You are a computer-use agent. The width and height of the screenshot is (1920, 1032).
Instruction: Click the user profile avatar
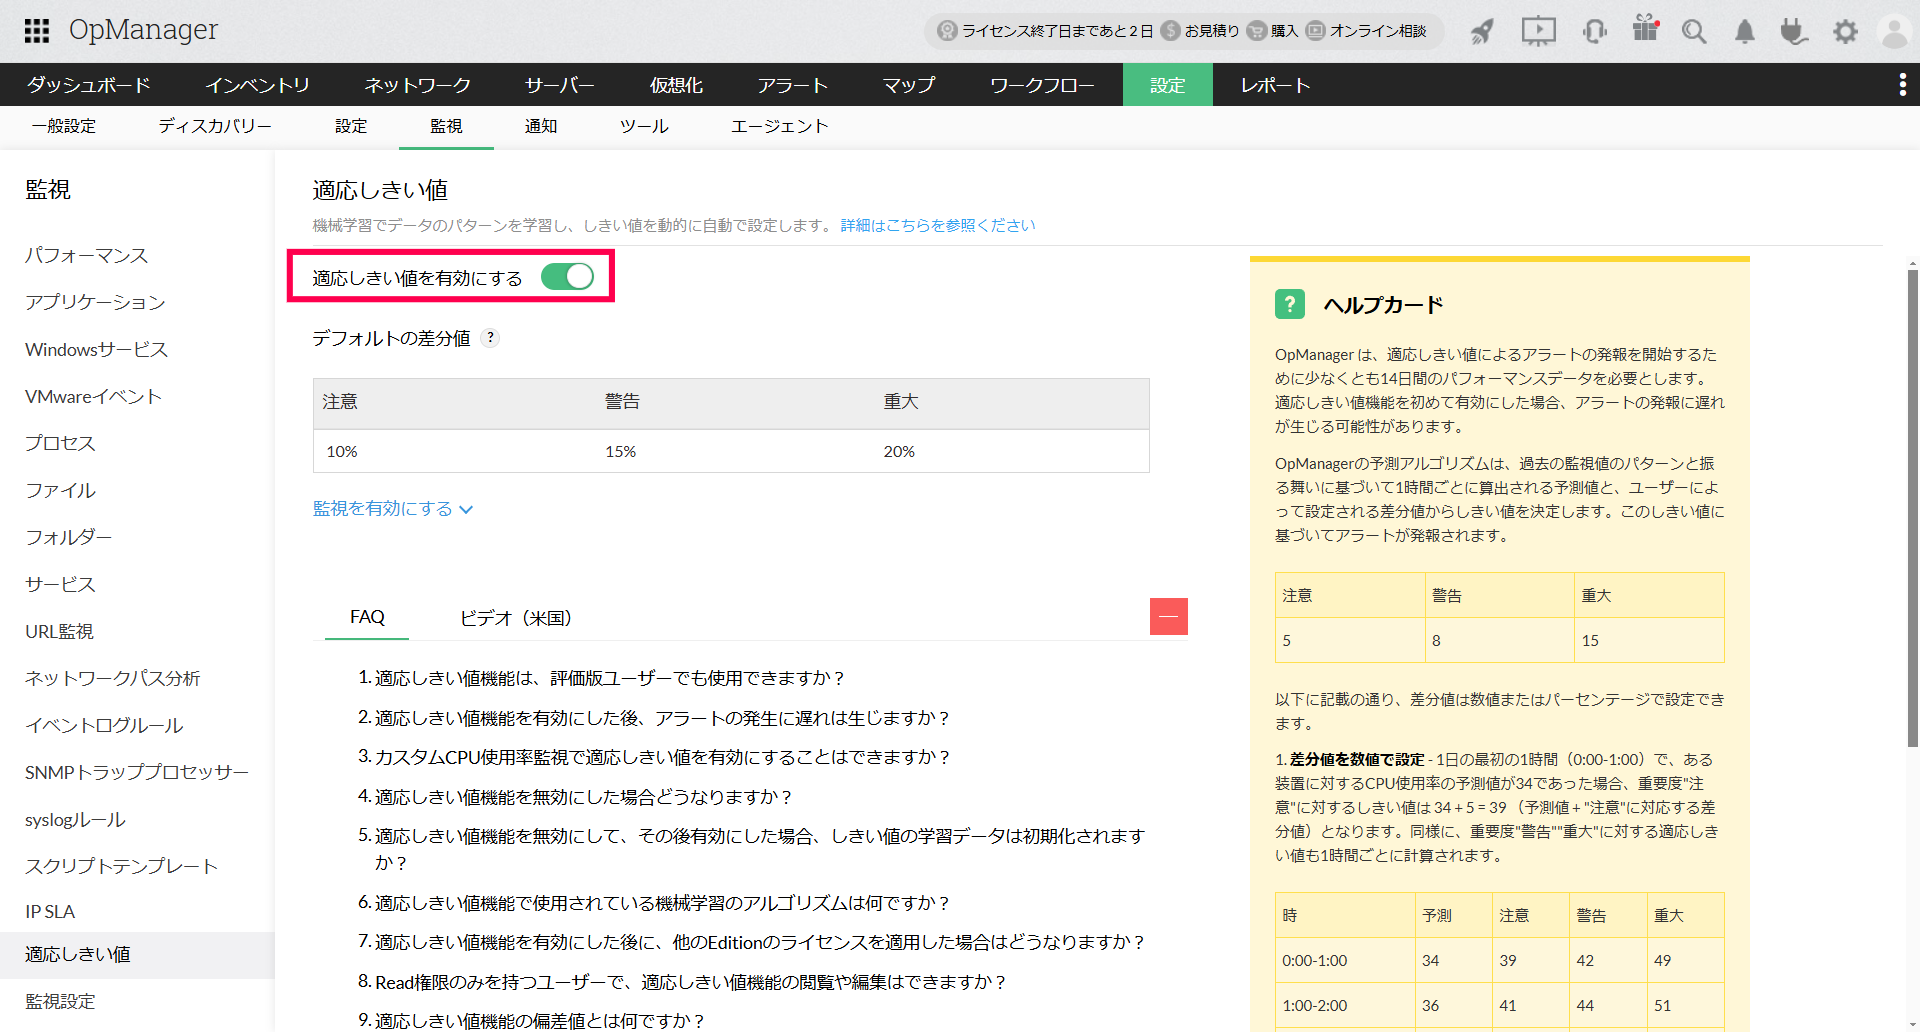coord(1894,32)
